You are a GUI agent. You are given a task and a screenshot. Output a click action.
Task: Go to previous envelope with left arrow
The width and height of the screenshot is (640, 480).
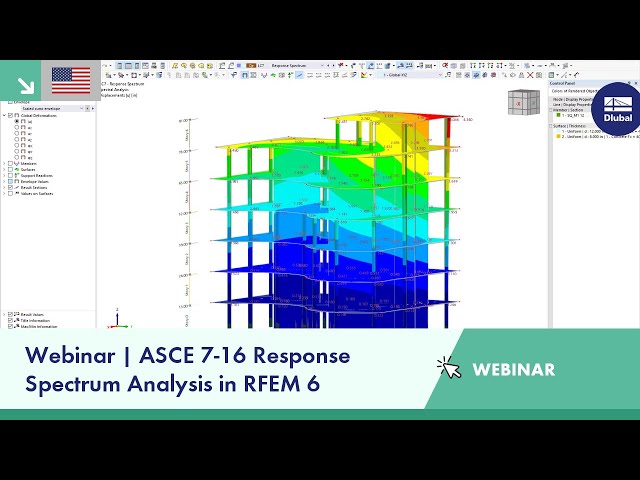(x=87, y=109)
